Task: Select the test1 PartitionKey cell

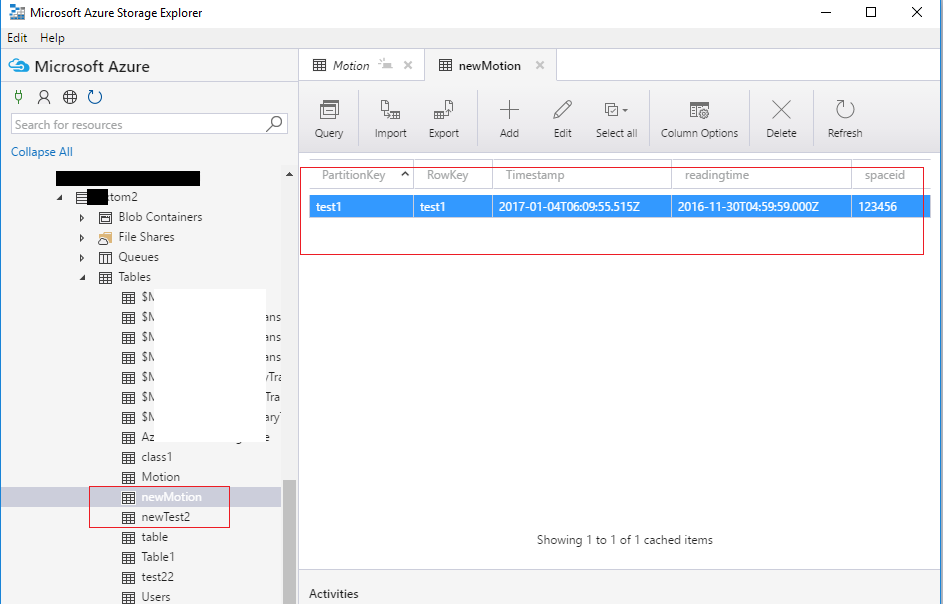Action: (x=361, y=206)
